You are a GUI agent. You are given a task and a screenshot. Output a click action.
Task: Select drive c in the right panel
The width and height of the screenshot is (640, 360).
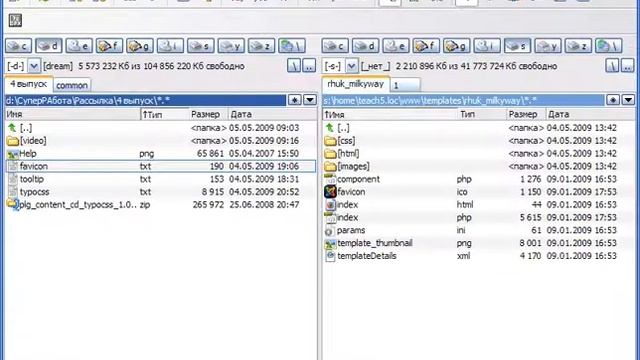click(x=335, y=46)
